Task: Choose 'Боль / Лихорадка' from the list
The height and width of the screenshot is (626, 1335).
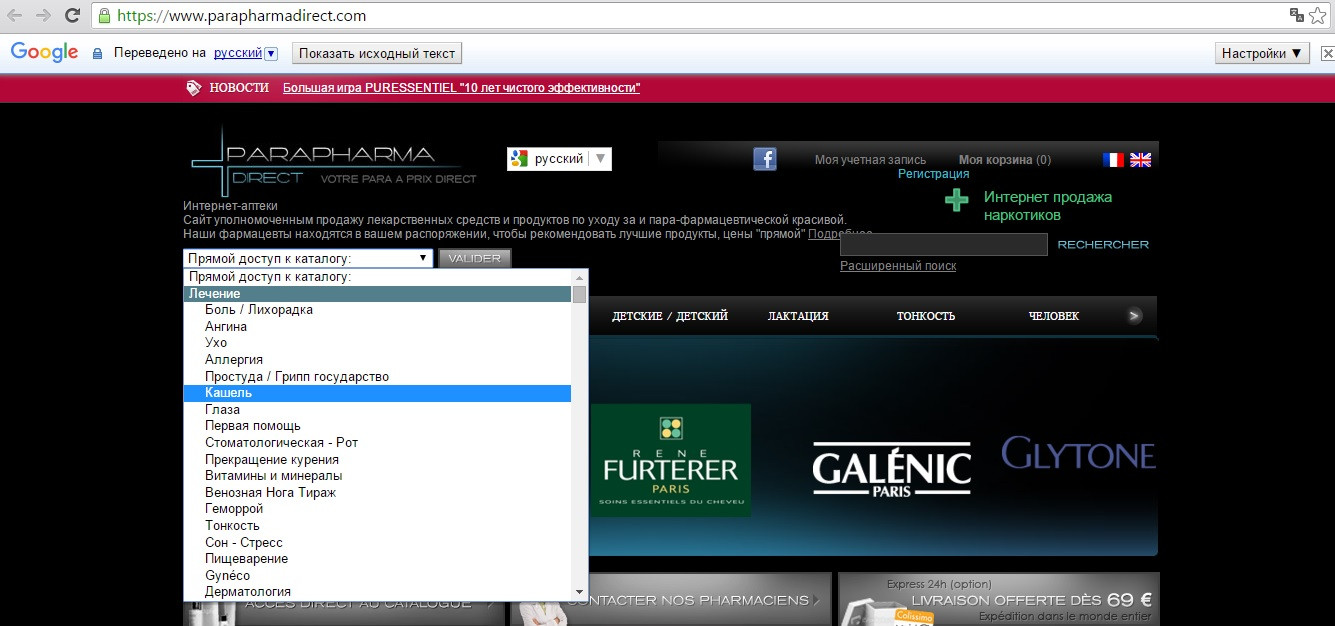Action: pyautogui.click(x=377, y=310)
